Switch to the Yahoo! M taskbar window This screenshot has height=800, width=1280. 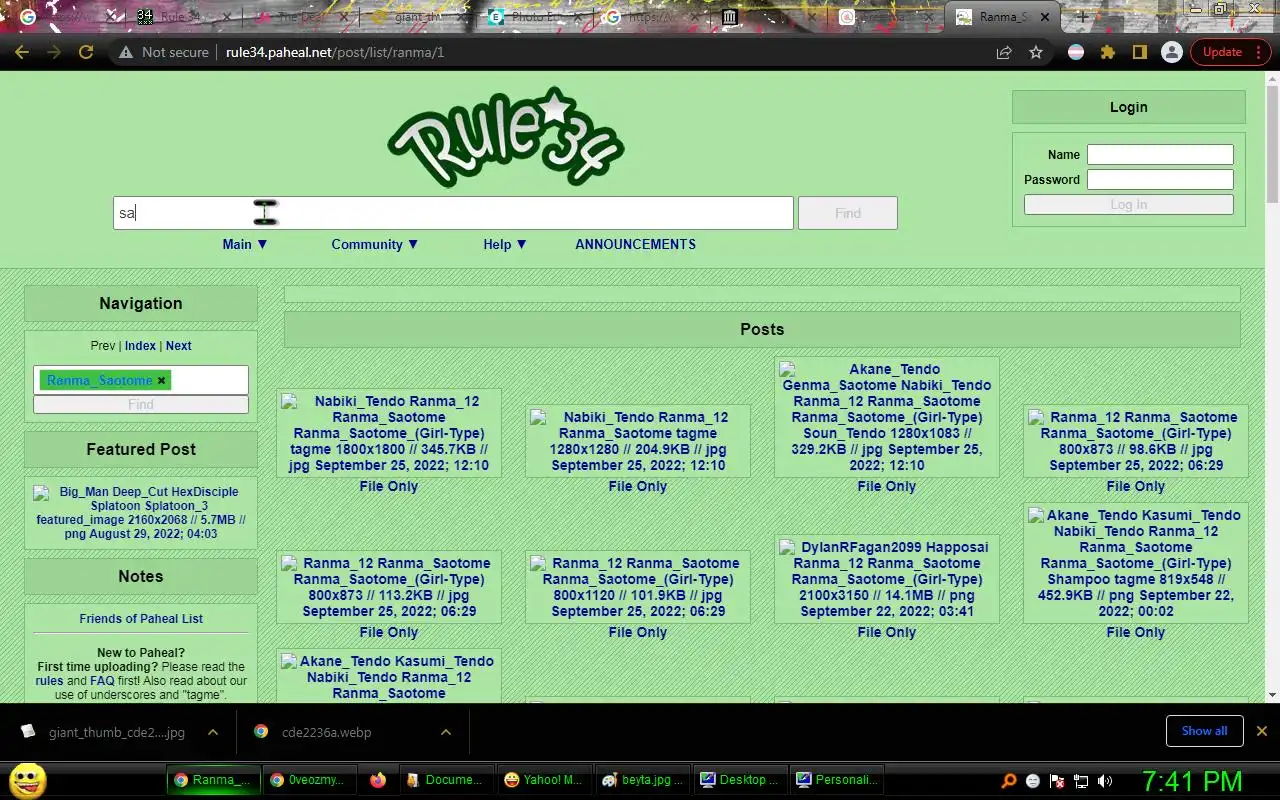(x=544, y=780)
